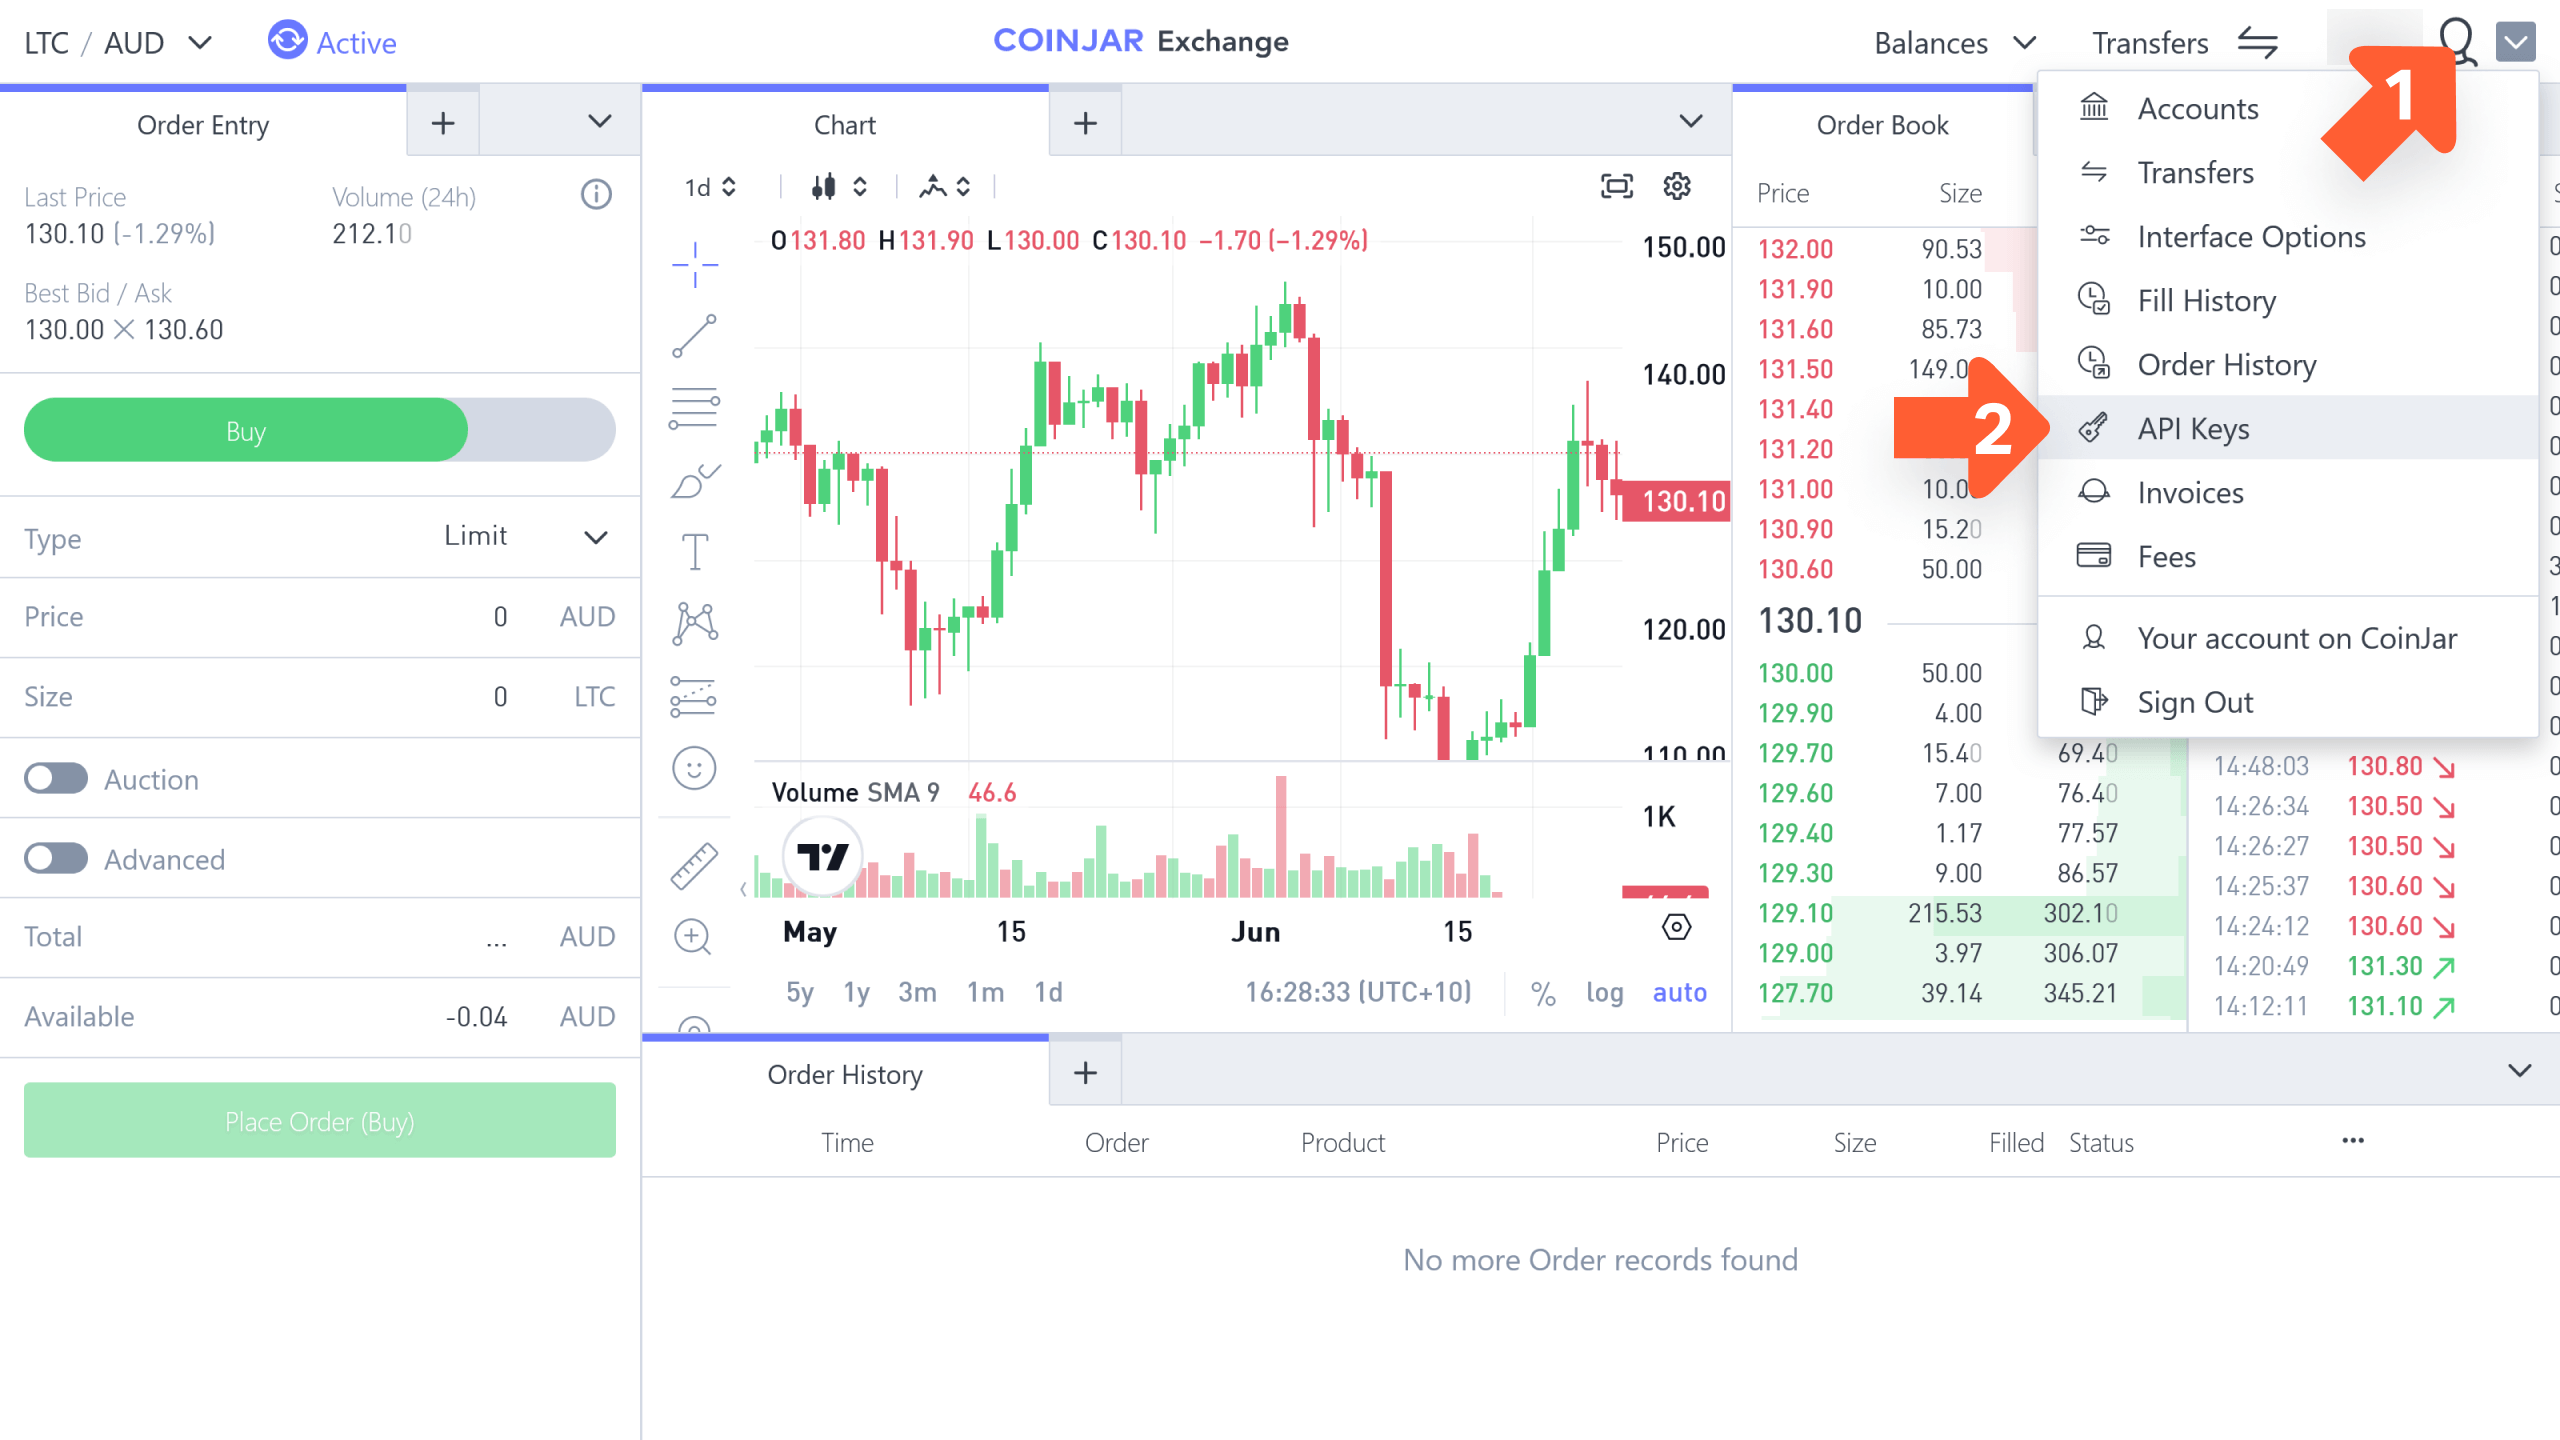Screen dimensions: 2560x1440
Task: Expand the Order Entry panel chevron
Action: tap(600, 121)
